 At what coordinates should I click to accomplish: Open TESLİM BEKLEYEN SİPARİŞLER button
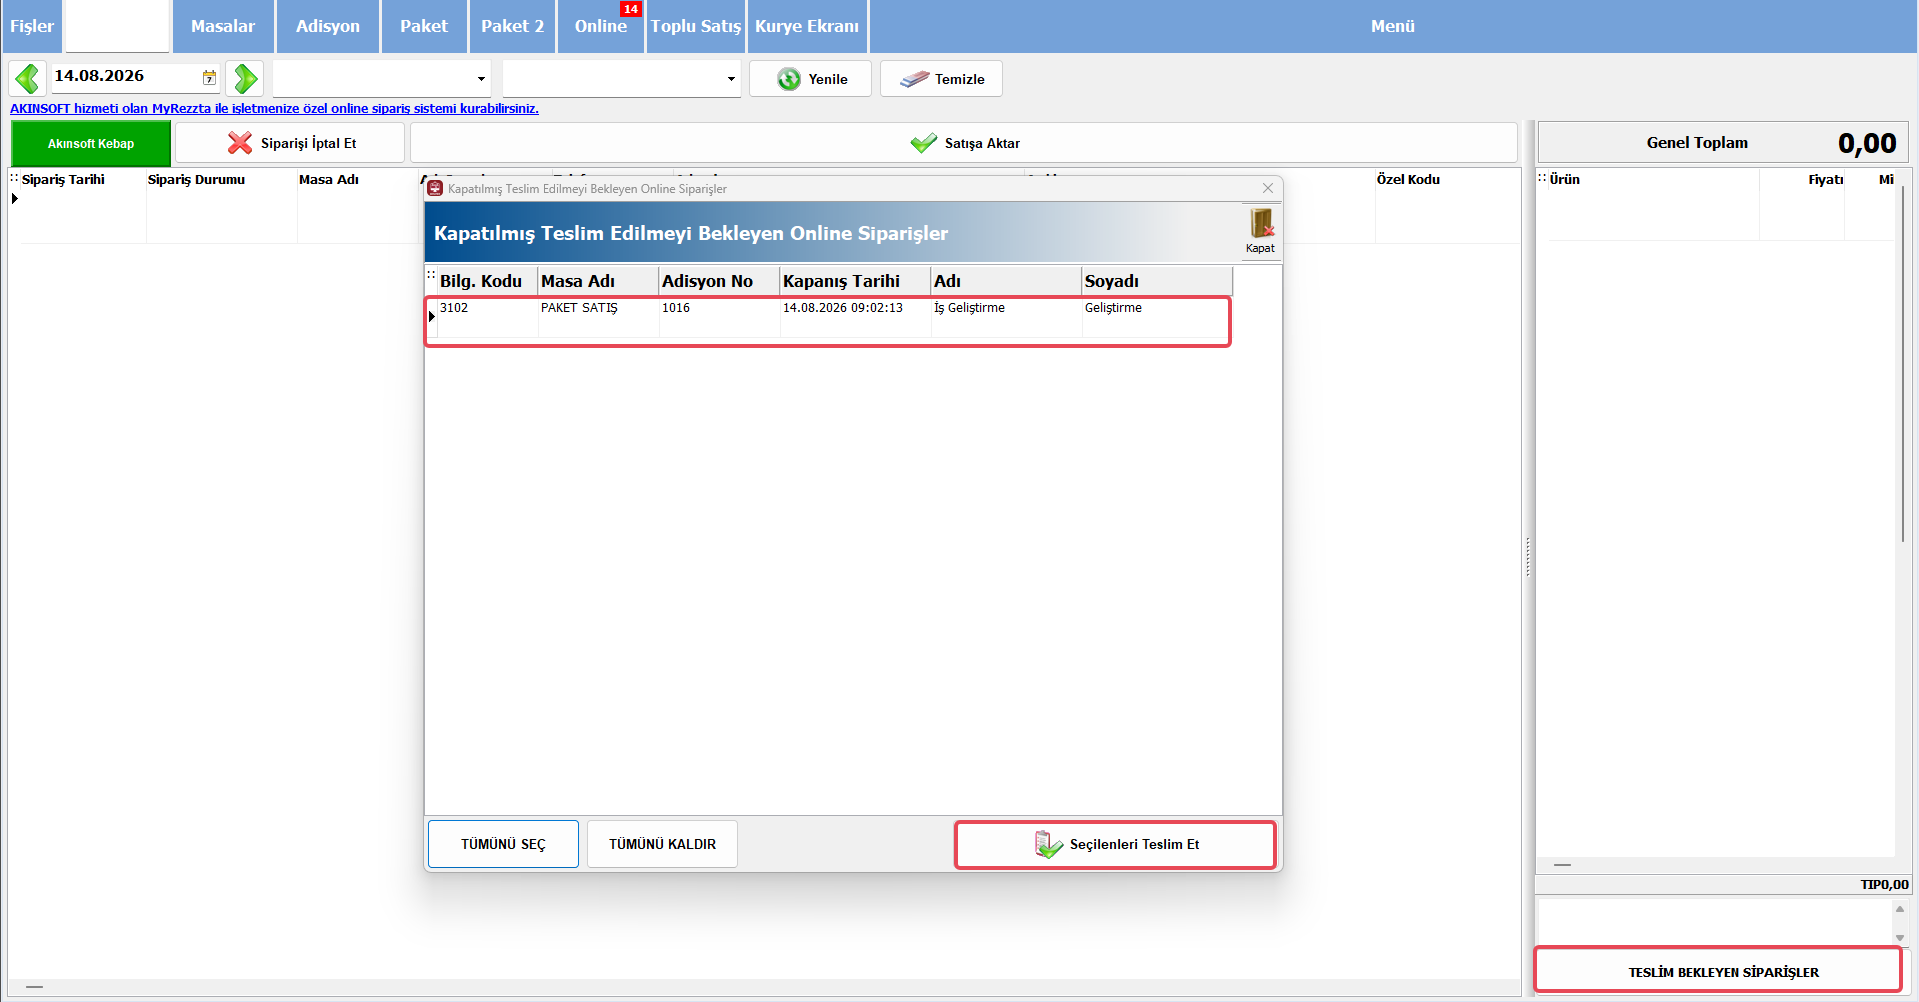1718,971
